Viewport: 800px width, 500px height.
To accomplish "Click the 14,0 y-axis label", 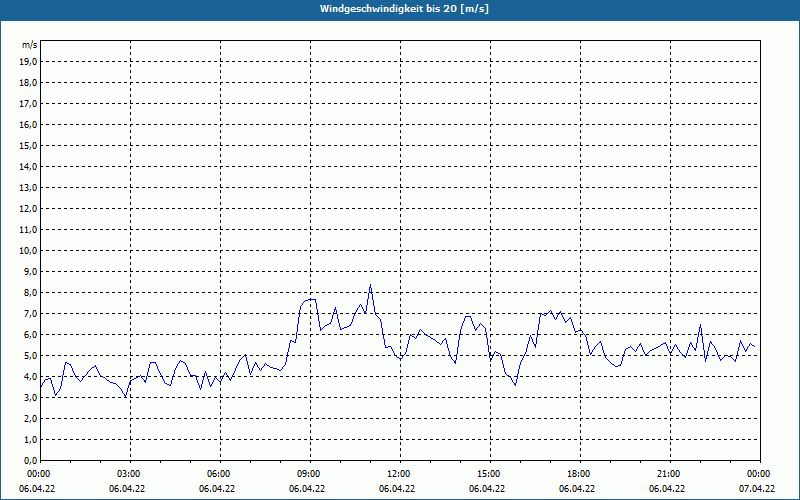I will (28, 166).
